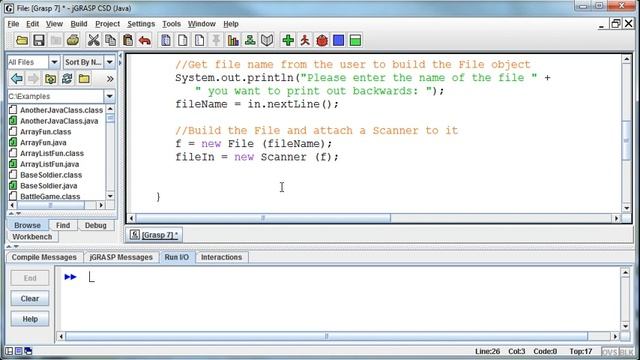Go back with the browse panel left arrow
The height and width of the screenshot is (360, 640).
click(x=17, y=78)
